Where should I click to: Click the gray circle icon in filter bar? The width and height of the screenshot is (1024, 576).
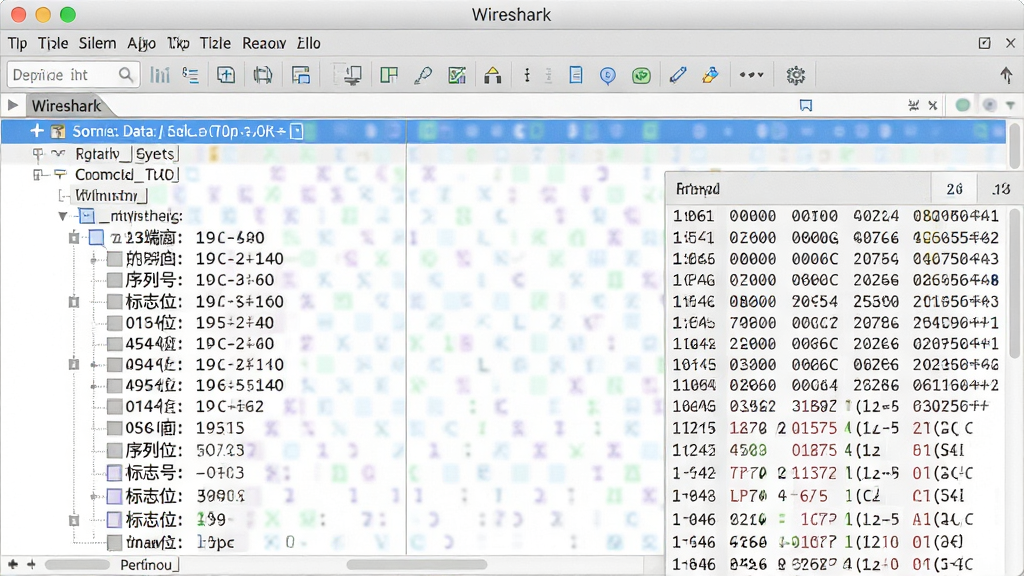[989, 105]
